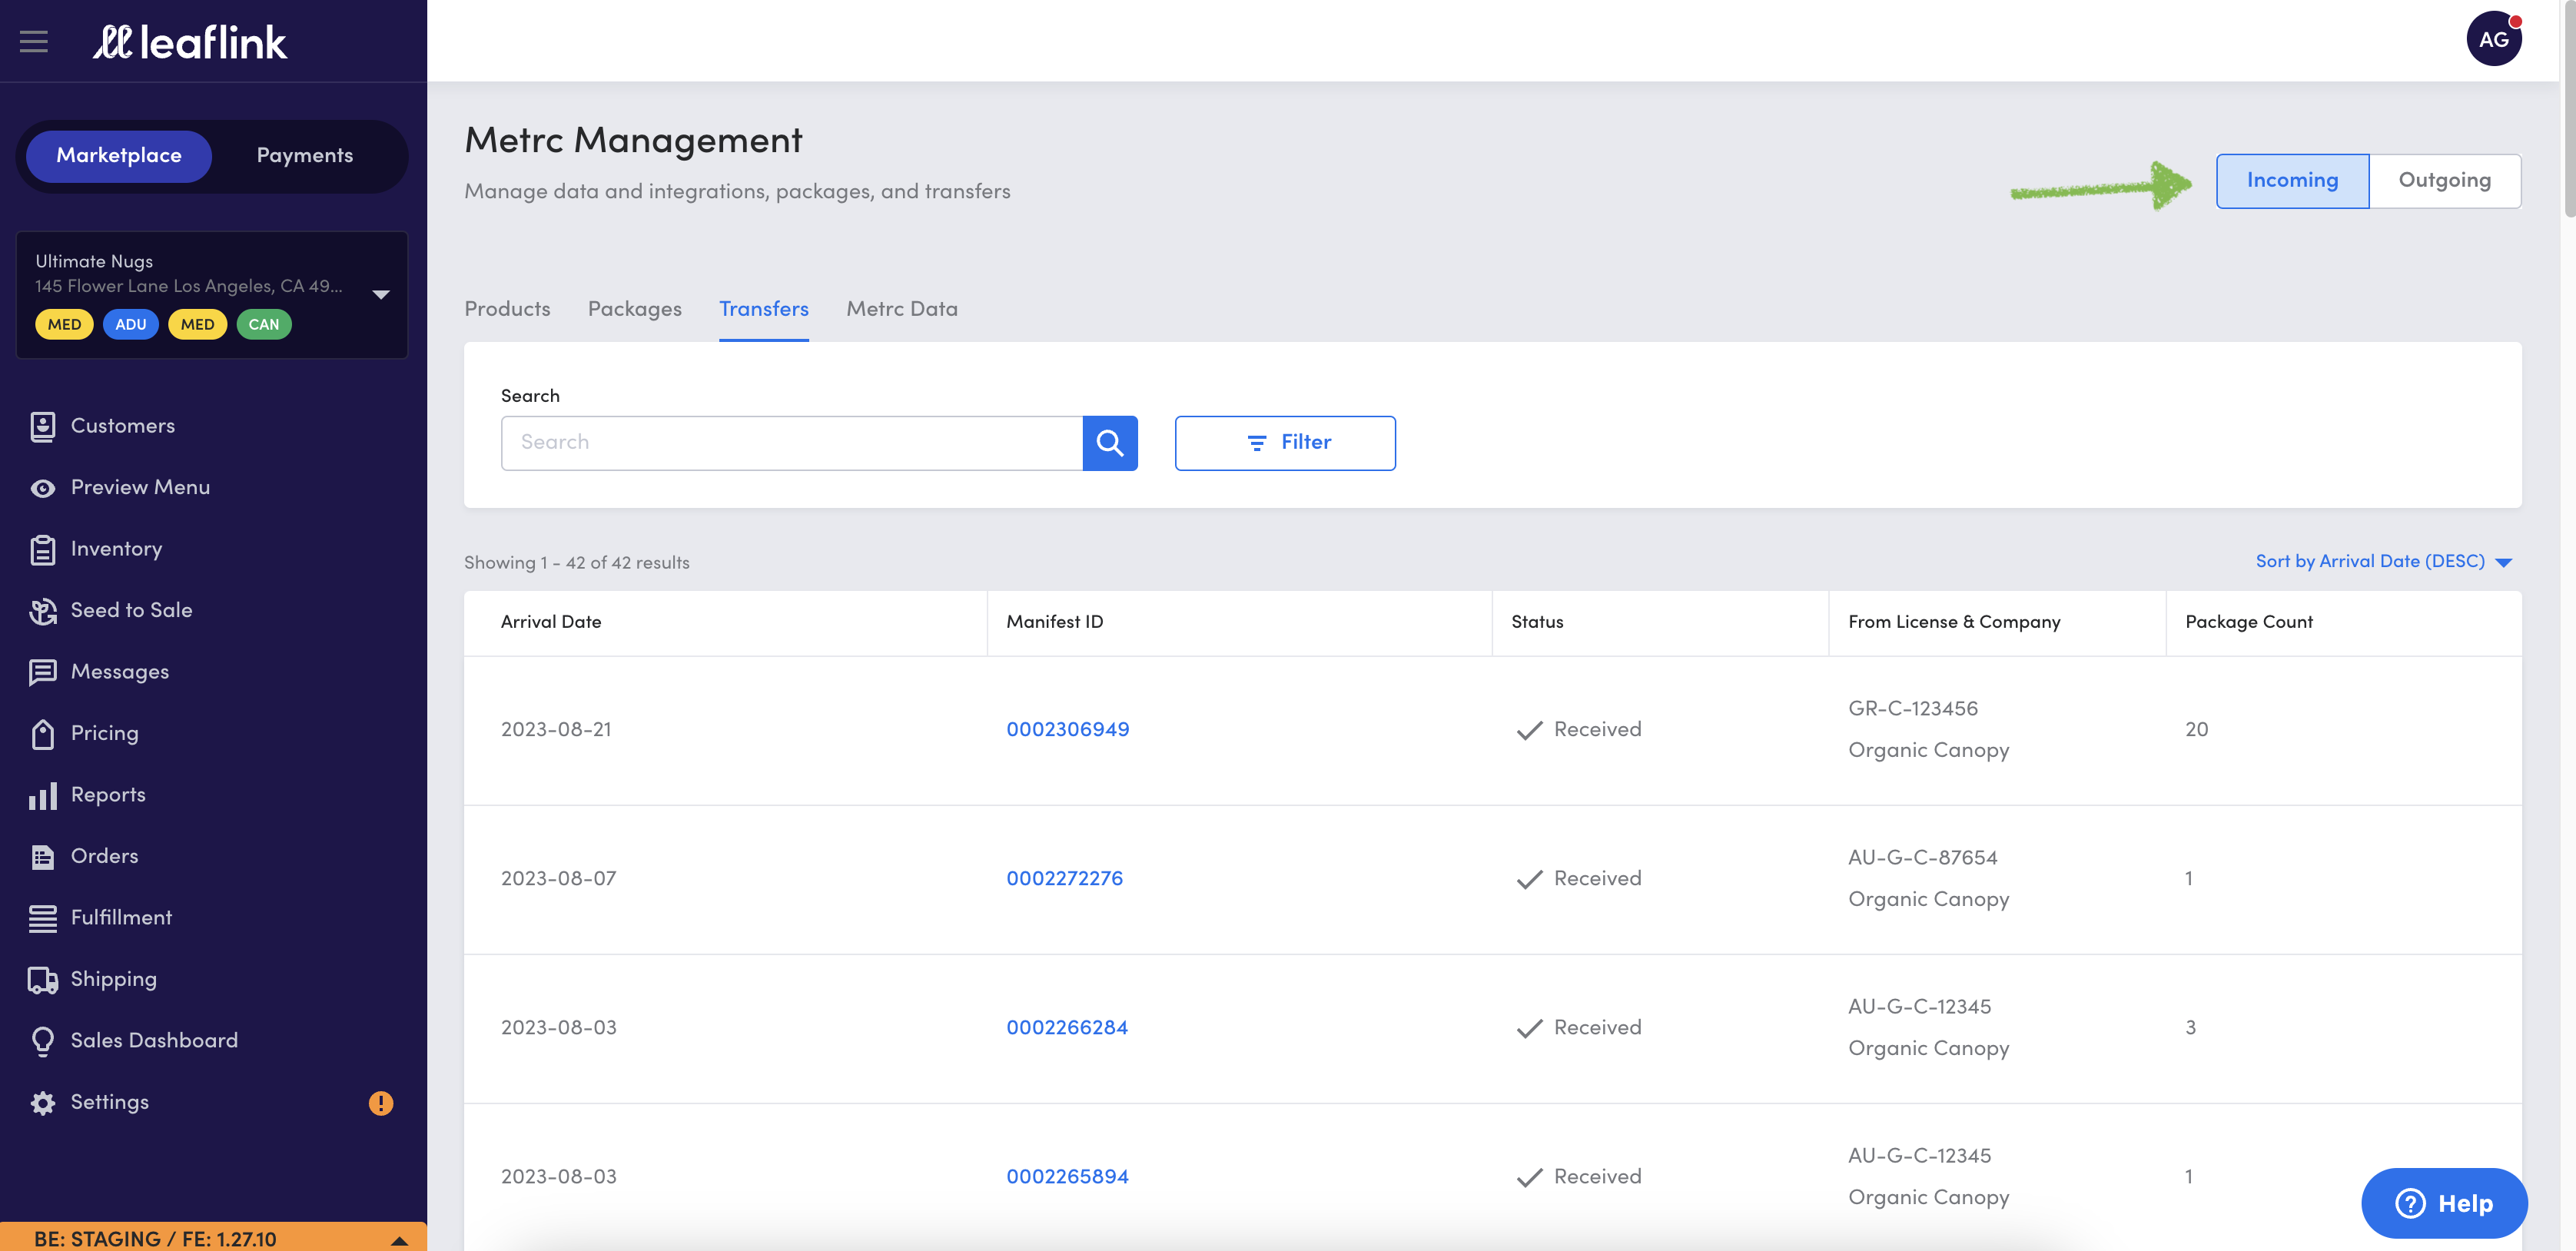This screenshot has width=2576, height=1251.
Task: Click the Customers sidebar icon
Action: coord(42,426)
